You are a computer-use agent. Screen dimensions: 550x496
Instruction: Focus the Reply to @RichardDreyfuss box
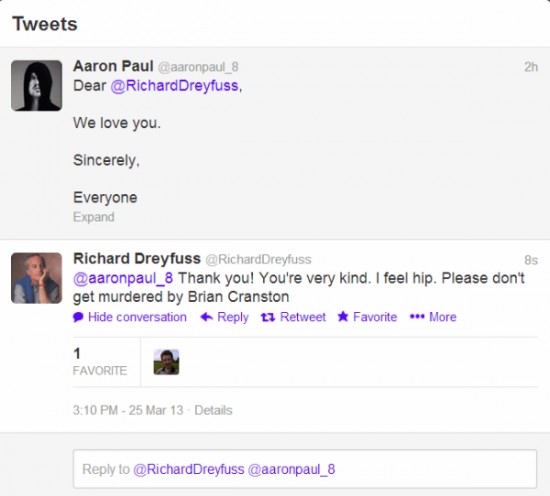305,469
